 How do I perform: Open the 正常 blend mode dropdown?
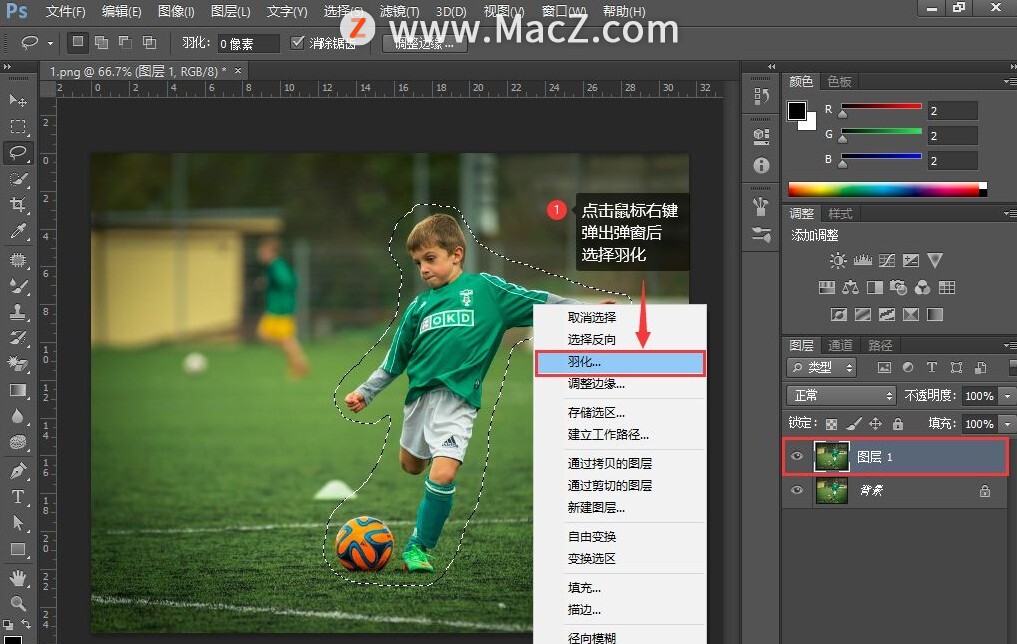(841, 396)
